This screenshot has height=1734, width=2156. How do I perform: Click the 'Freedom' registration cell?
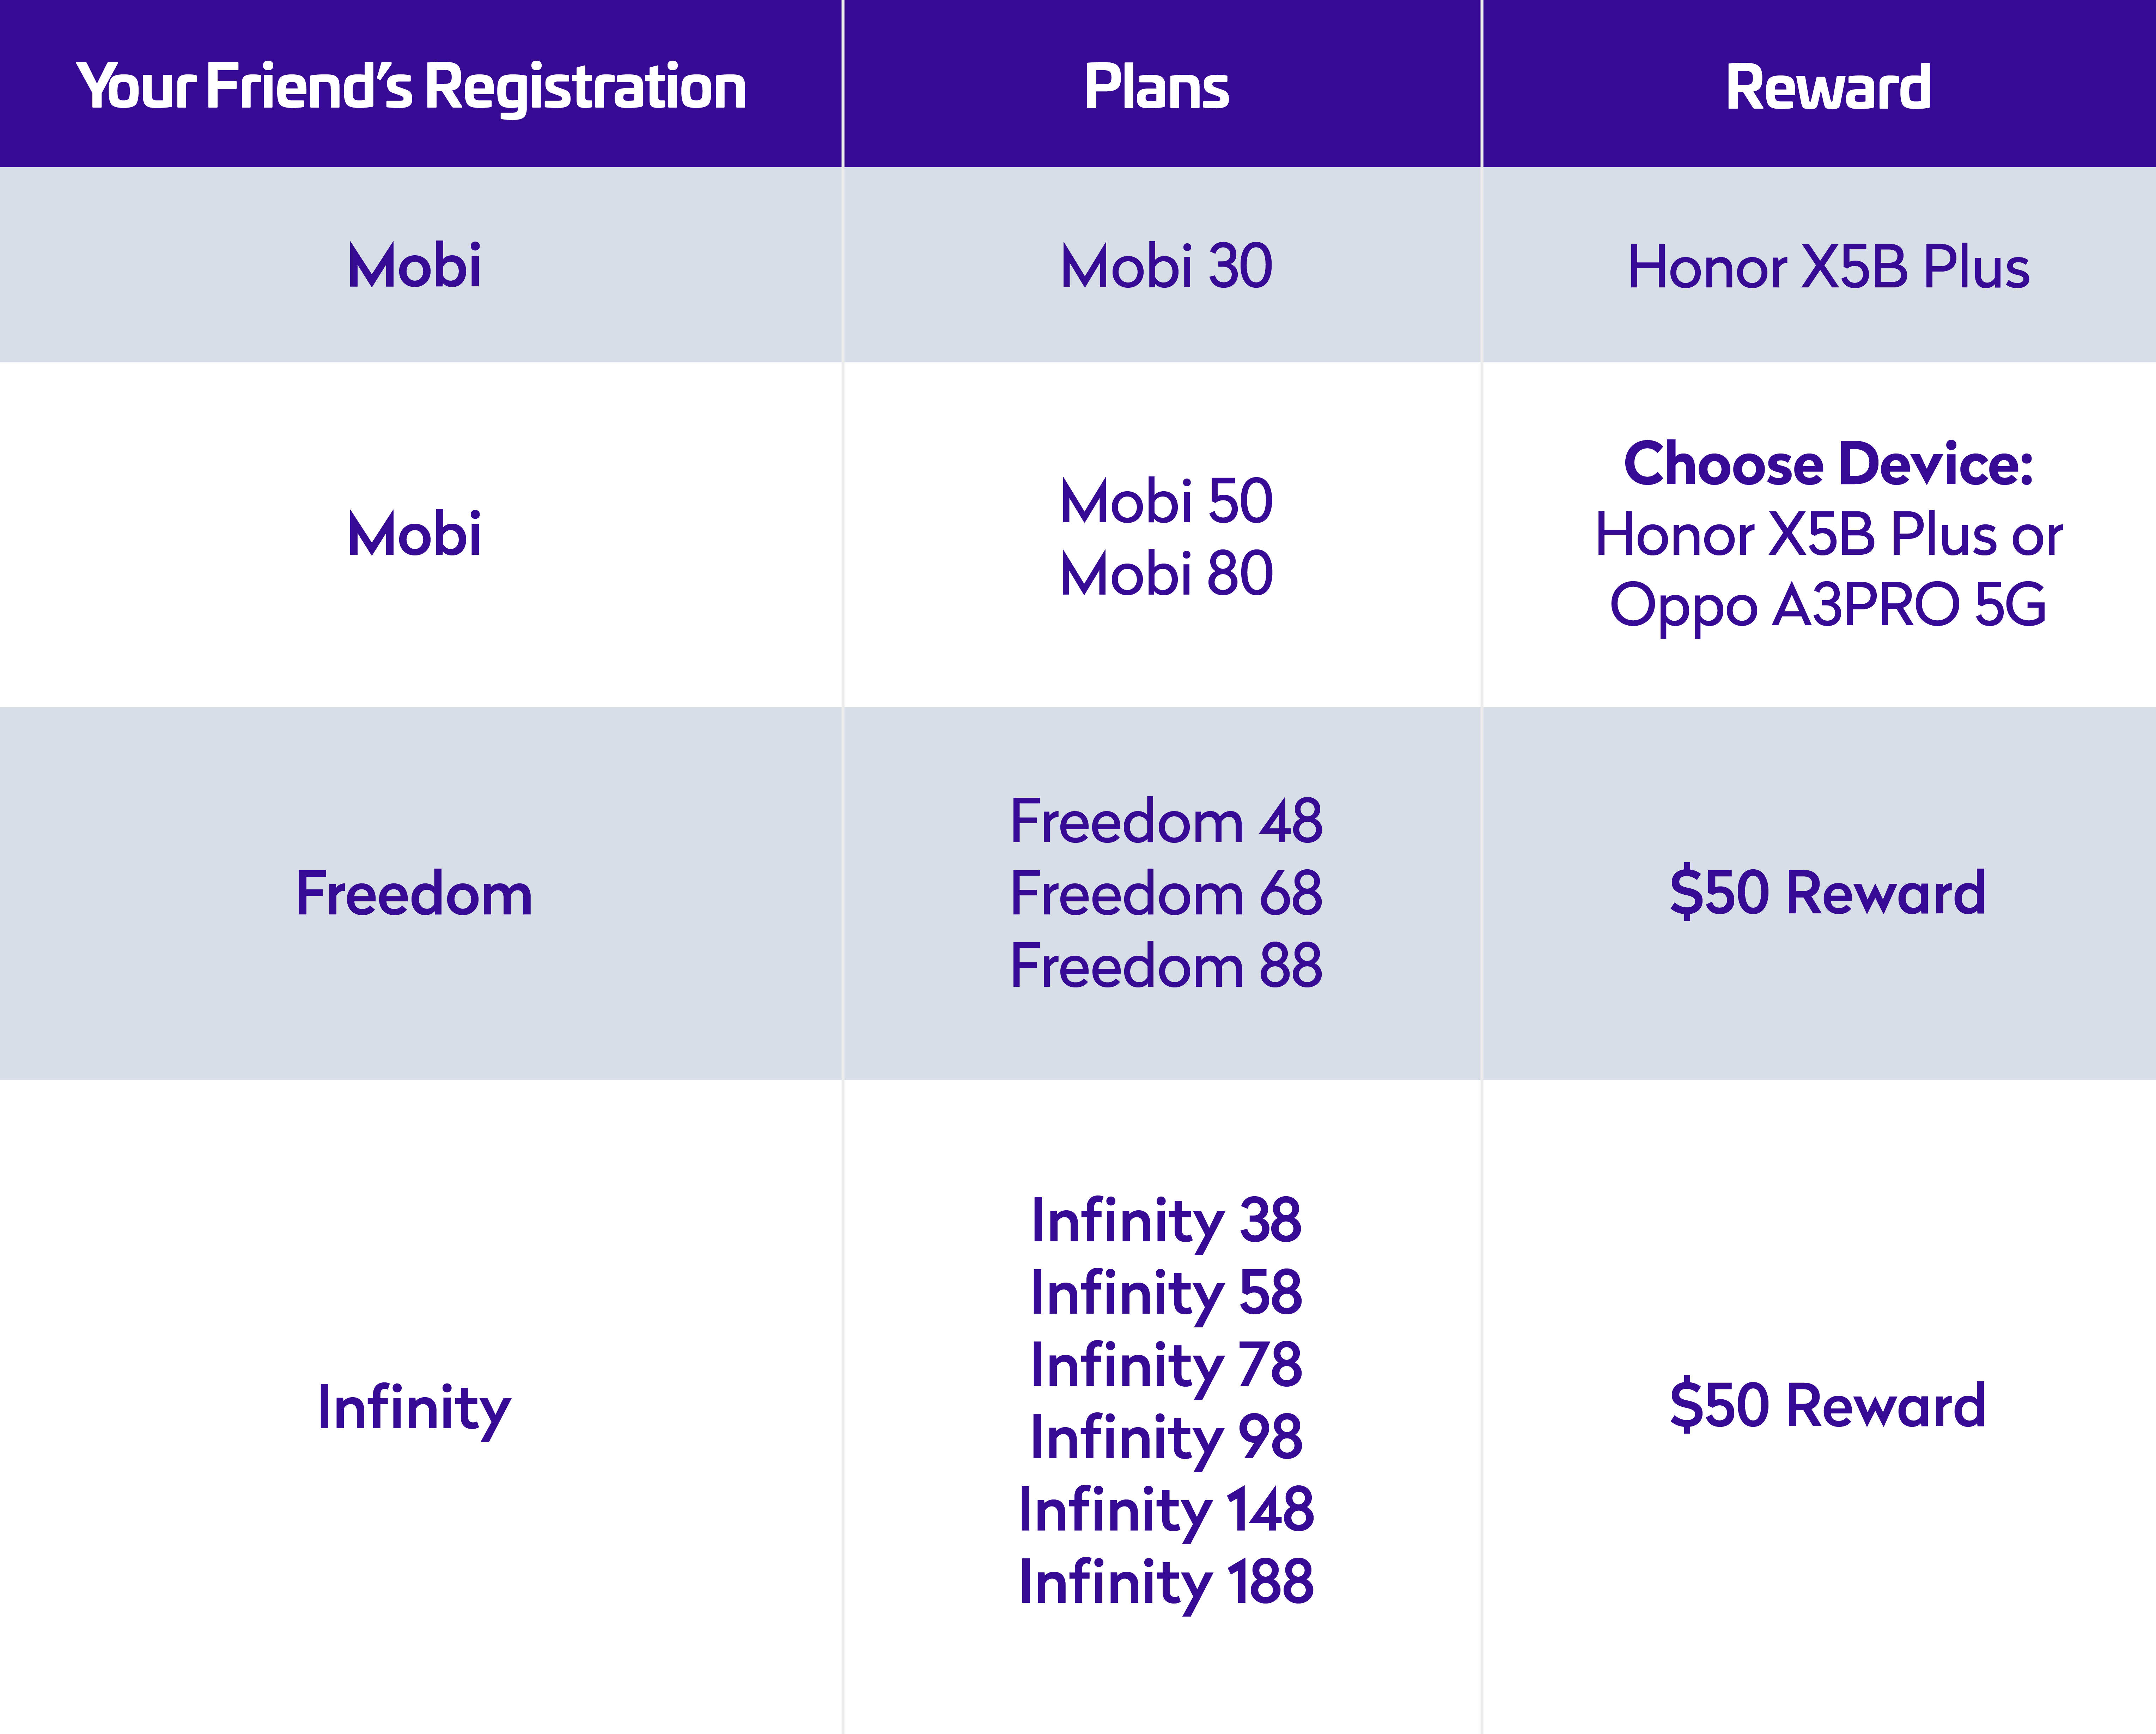pyautogui.click(x=414, y=893)
